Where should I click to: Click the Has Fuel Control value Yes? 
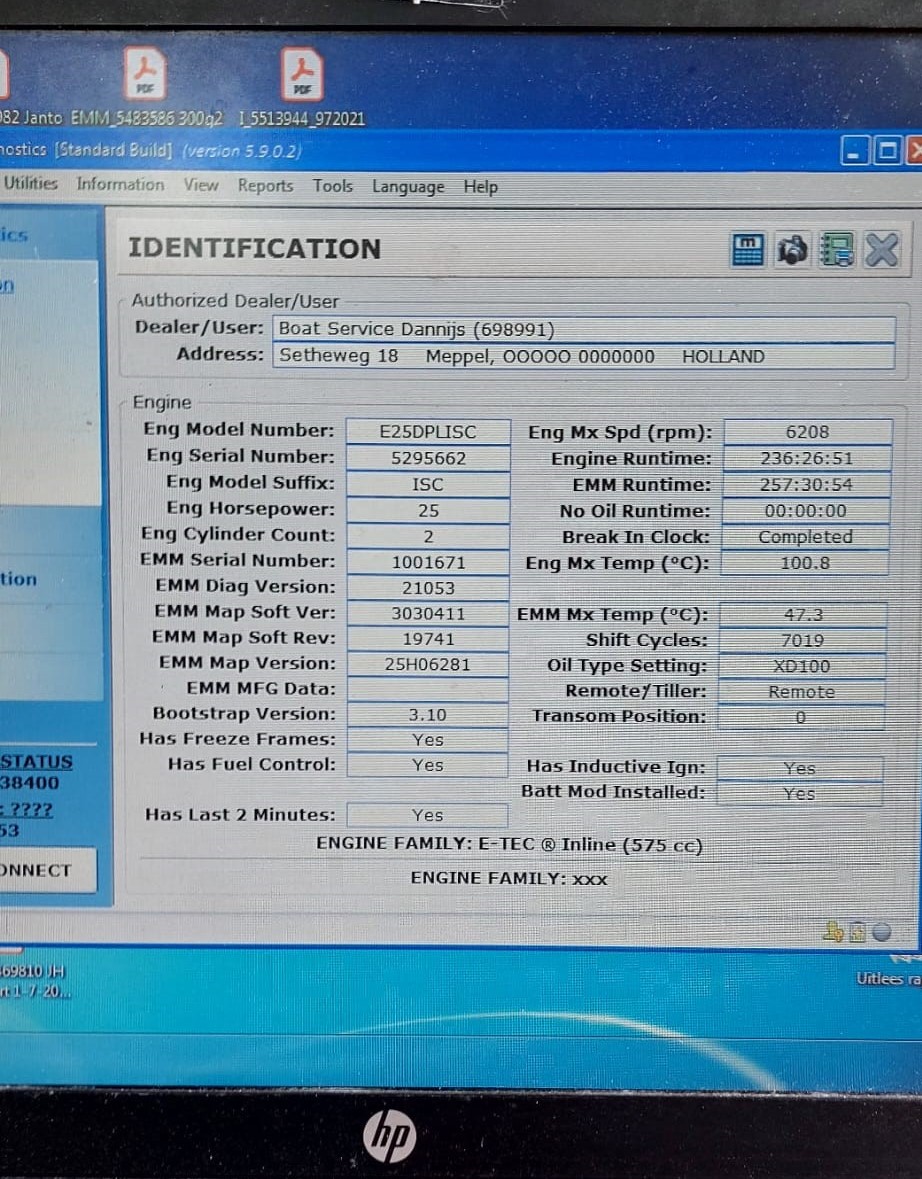point(428,765)
